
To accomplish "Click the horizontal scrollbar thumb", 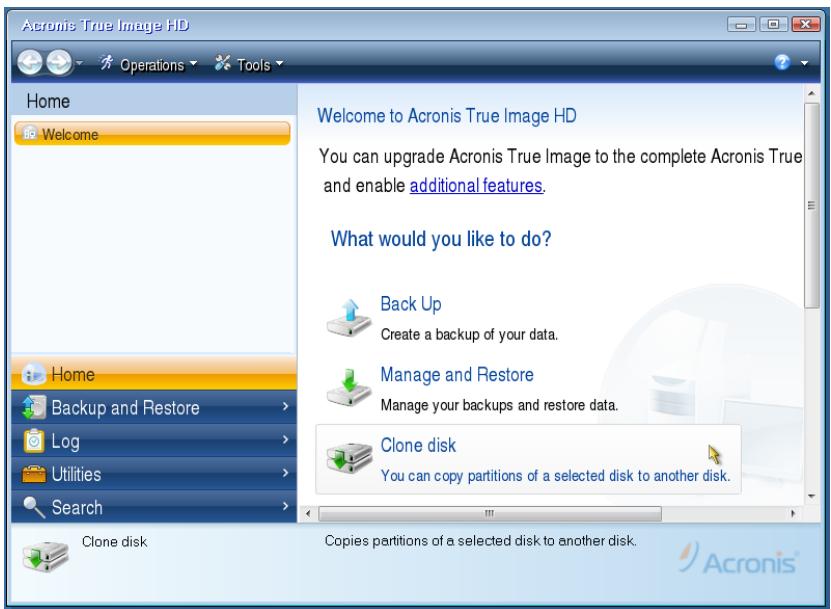I will pos(490,513).
